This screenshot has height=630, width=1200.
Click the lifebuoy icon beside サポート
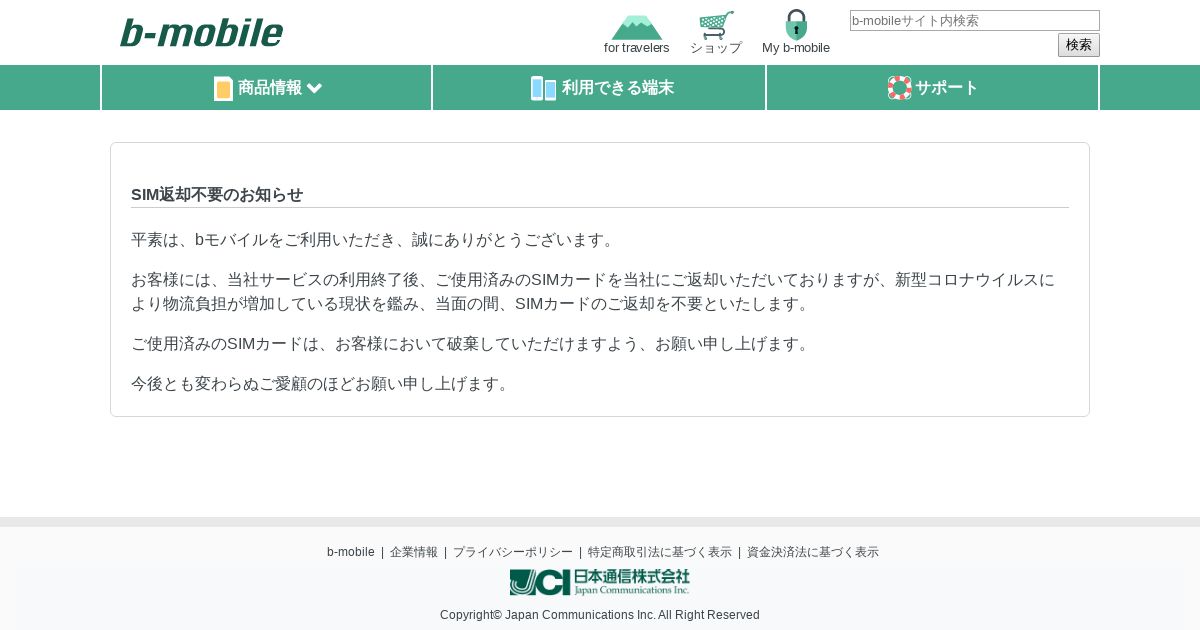(x=899, y=88)
